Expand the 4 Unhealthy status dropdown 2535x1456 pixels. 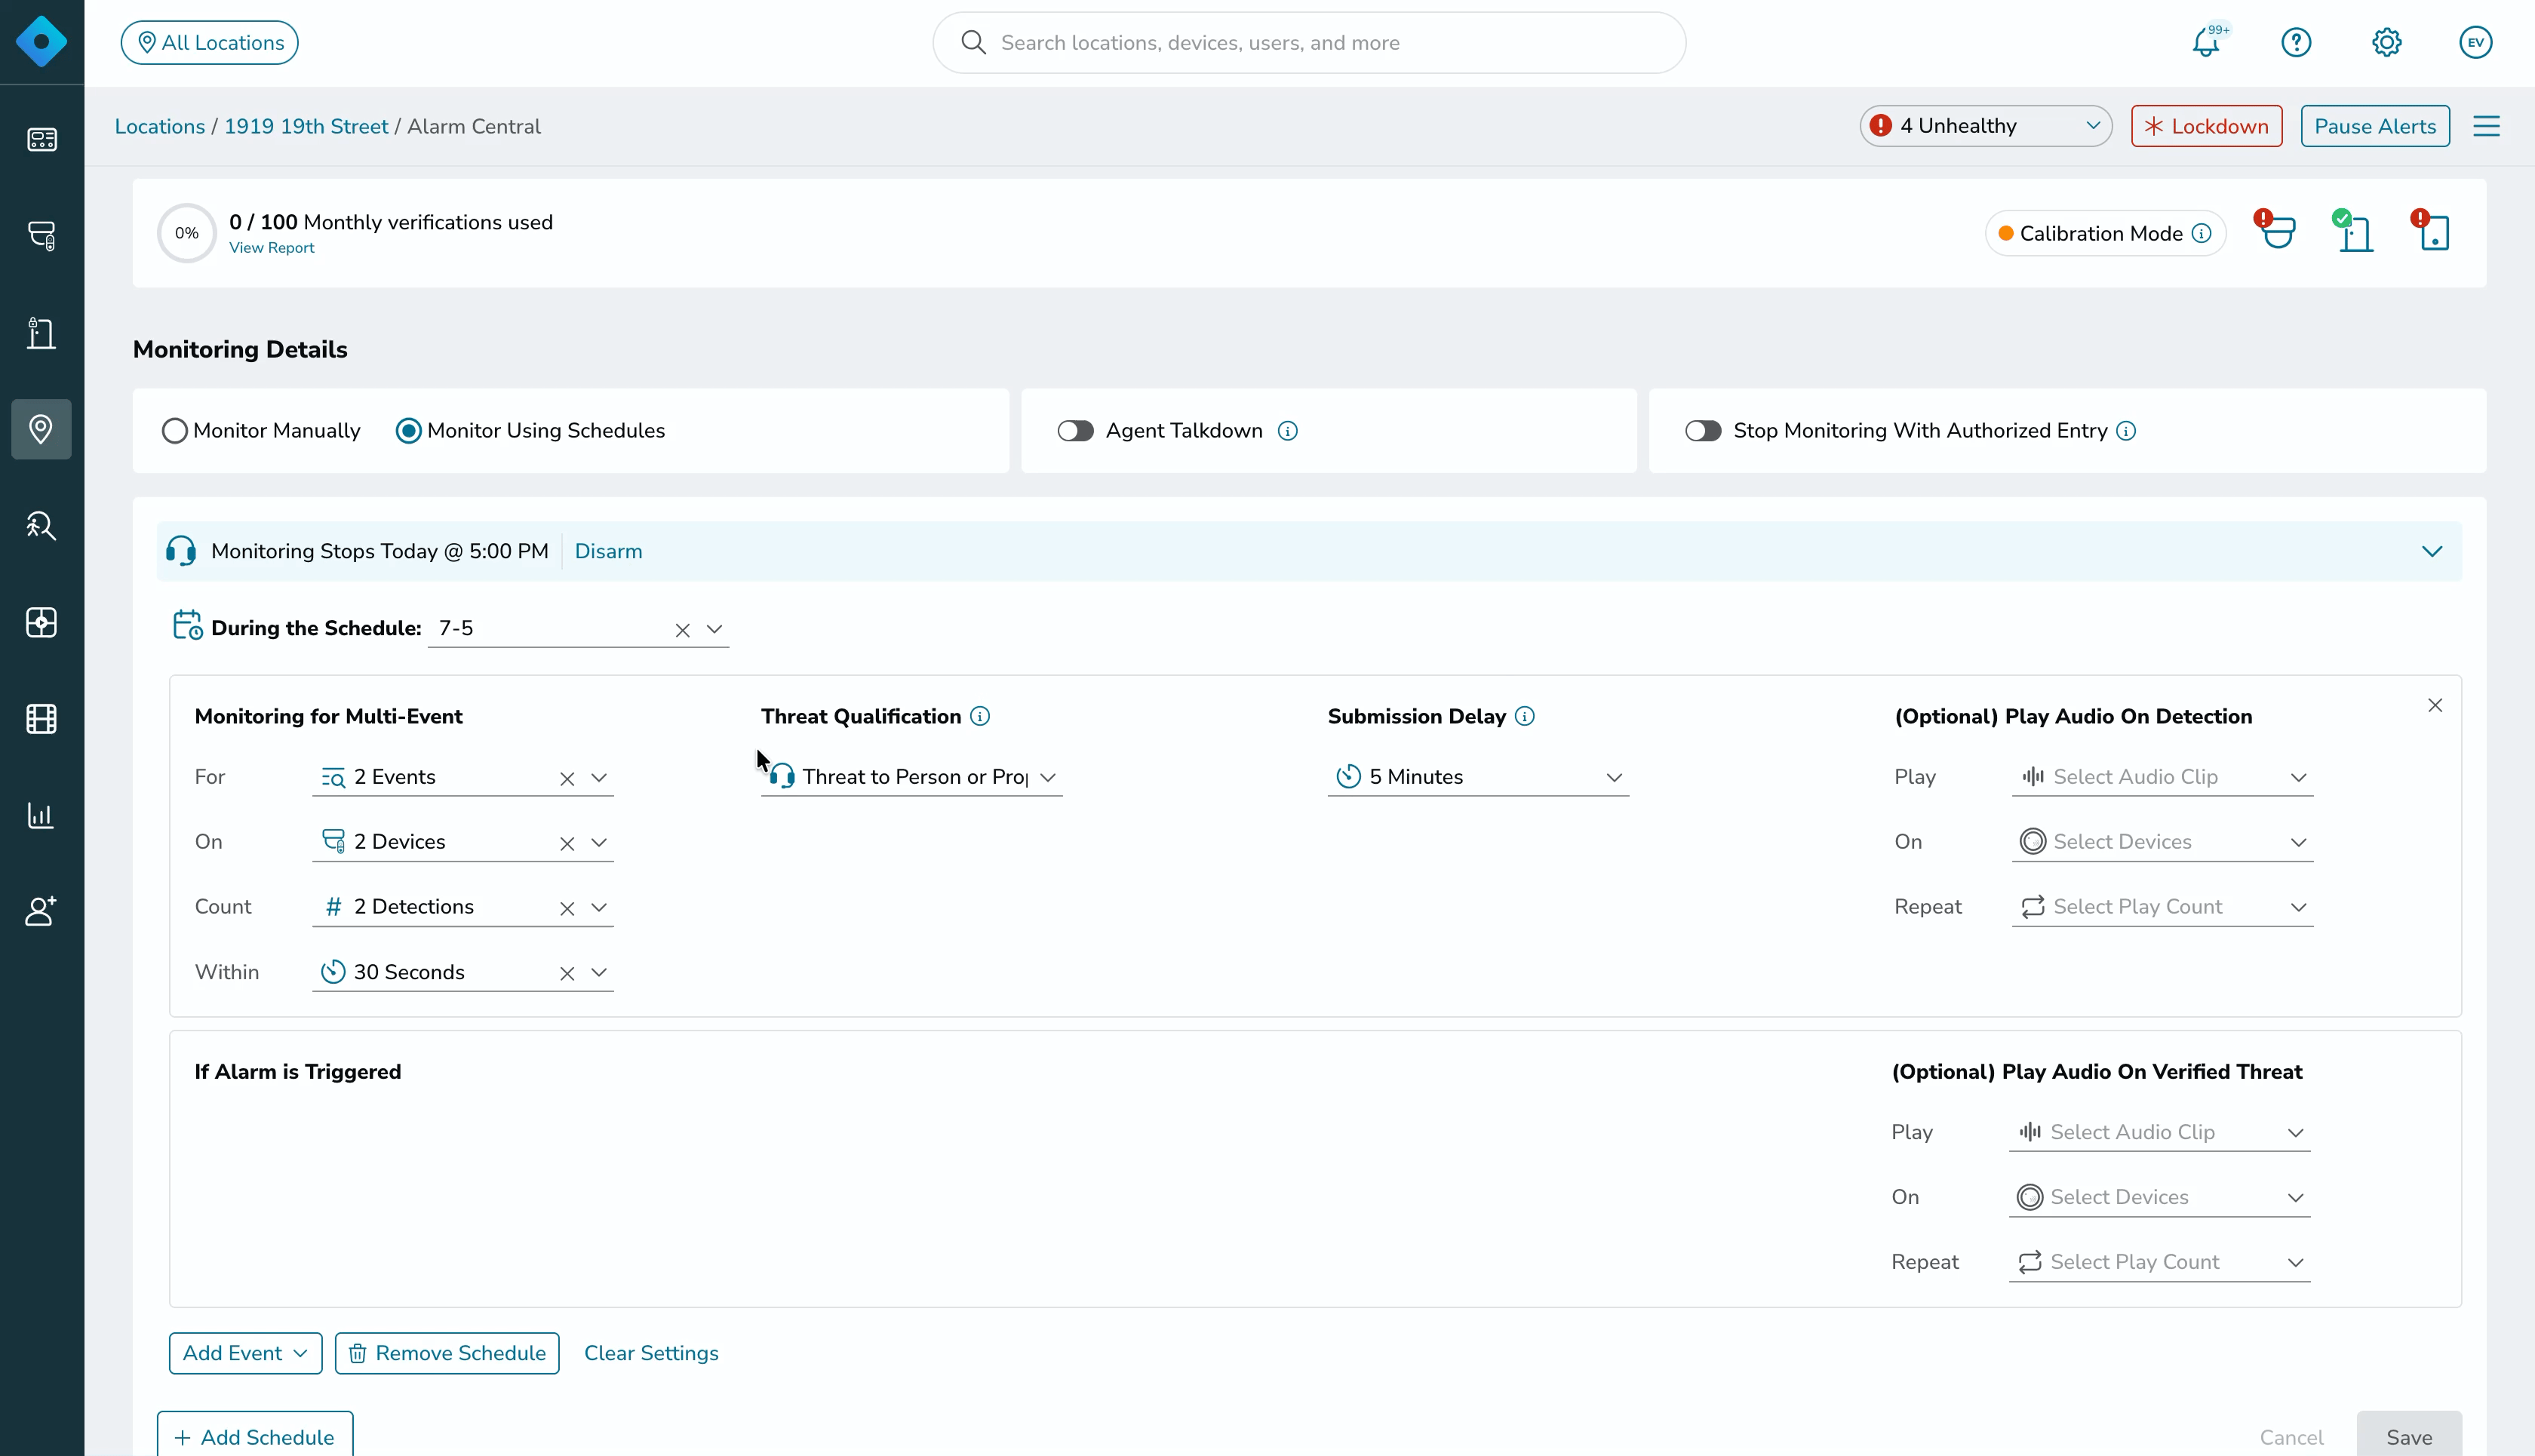coord(1985,126)
